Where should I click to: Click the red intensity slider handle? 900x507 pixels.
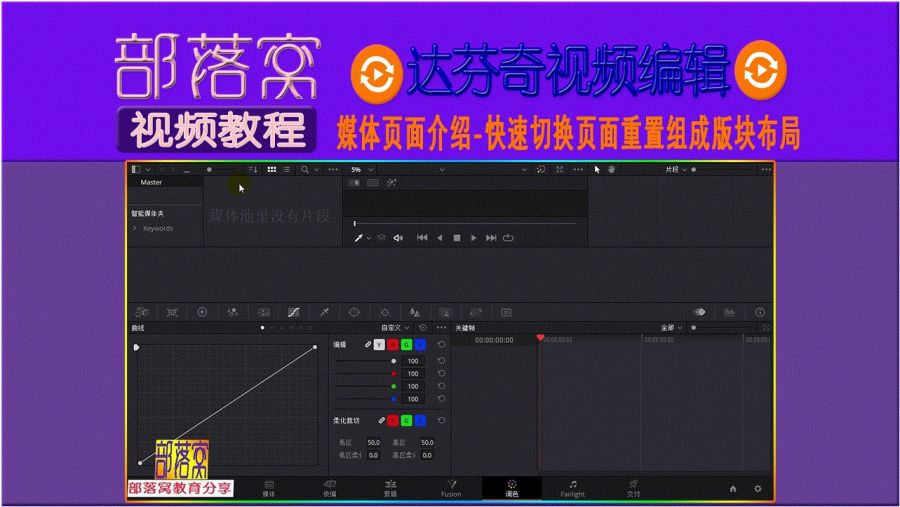[x=393, y=374]
